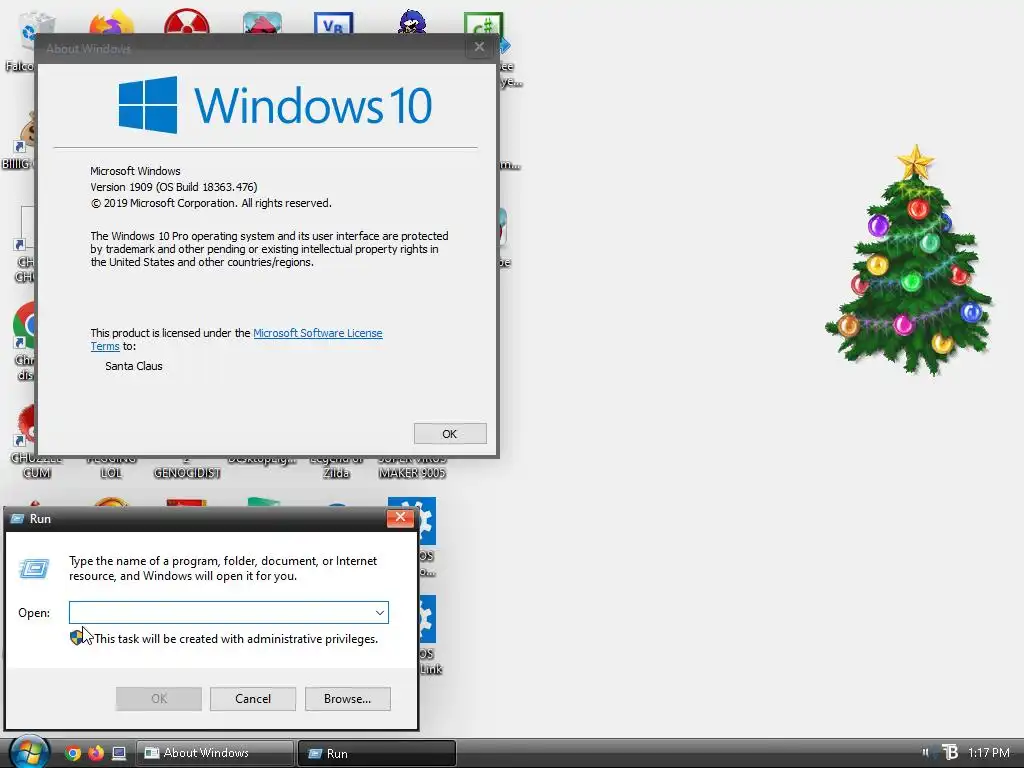Click the Run program icon beside description
1024x768 pixels.
[x=34, y=569]
